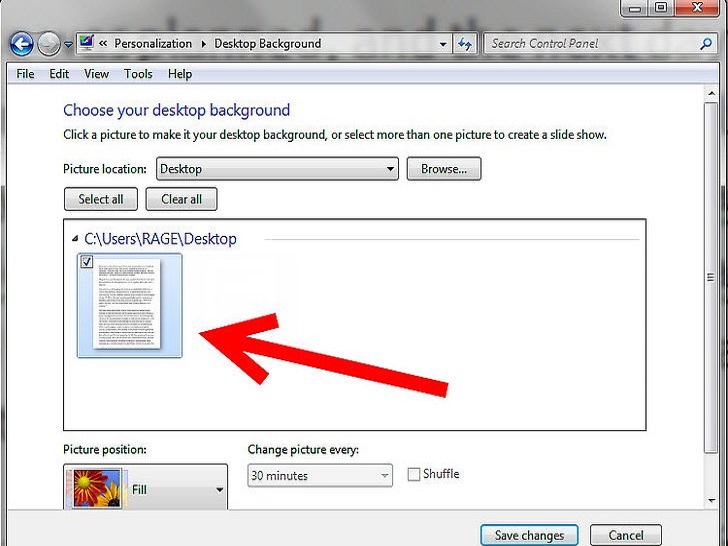
Task: Click the Select all button
Action: (101, 199)
